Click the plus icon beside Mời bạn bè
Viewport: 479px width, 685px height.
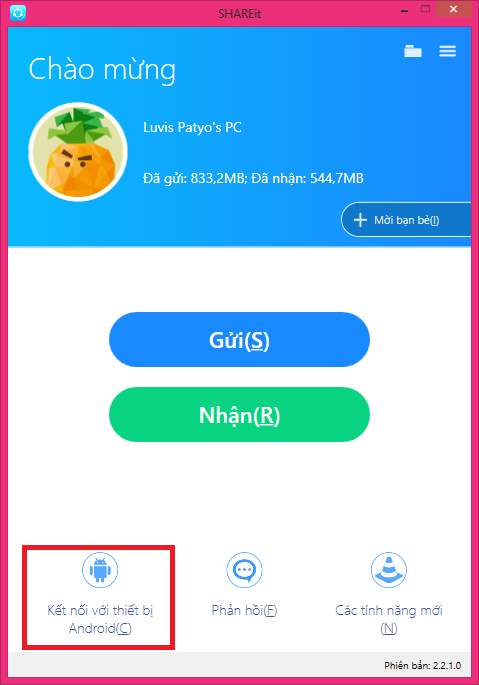point(360,220)
